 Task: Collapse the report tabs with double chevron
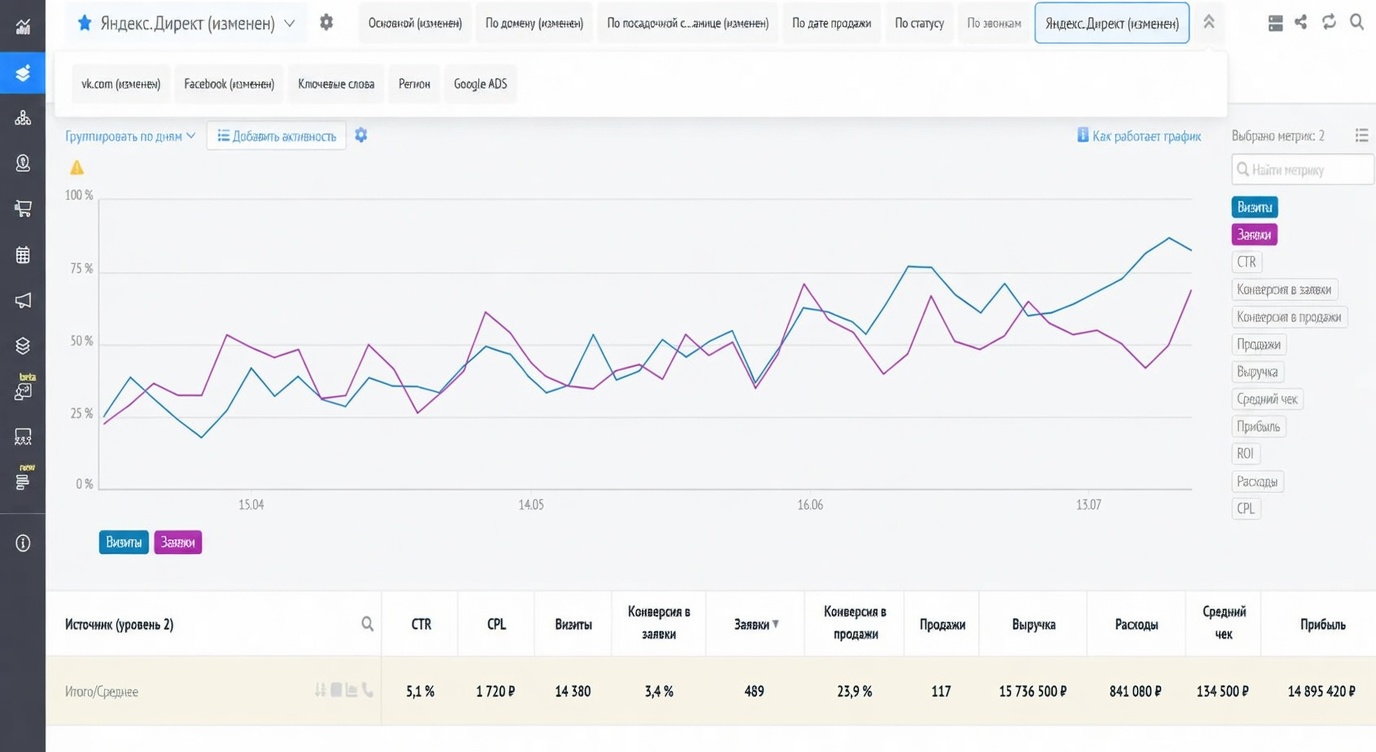(1208, 22)
